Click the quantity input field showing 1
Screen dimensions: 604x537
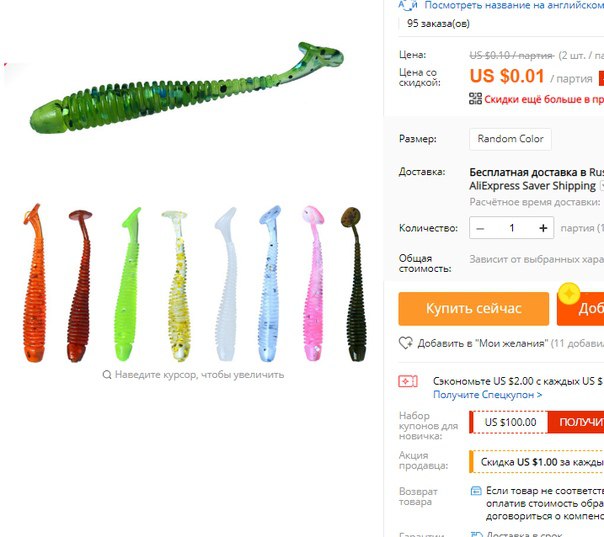(x=512, y=228)
